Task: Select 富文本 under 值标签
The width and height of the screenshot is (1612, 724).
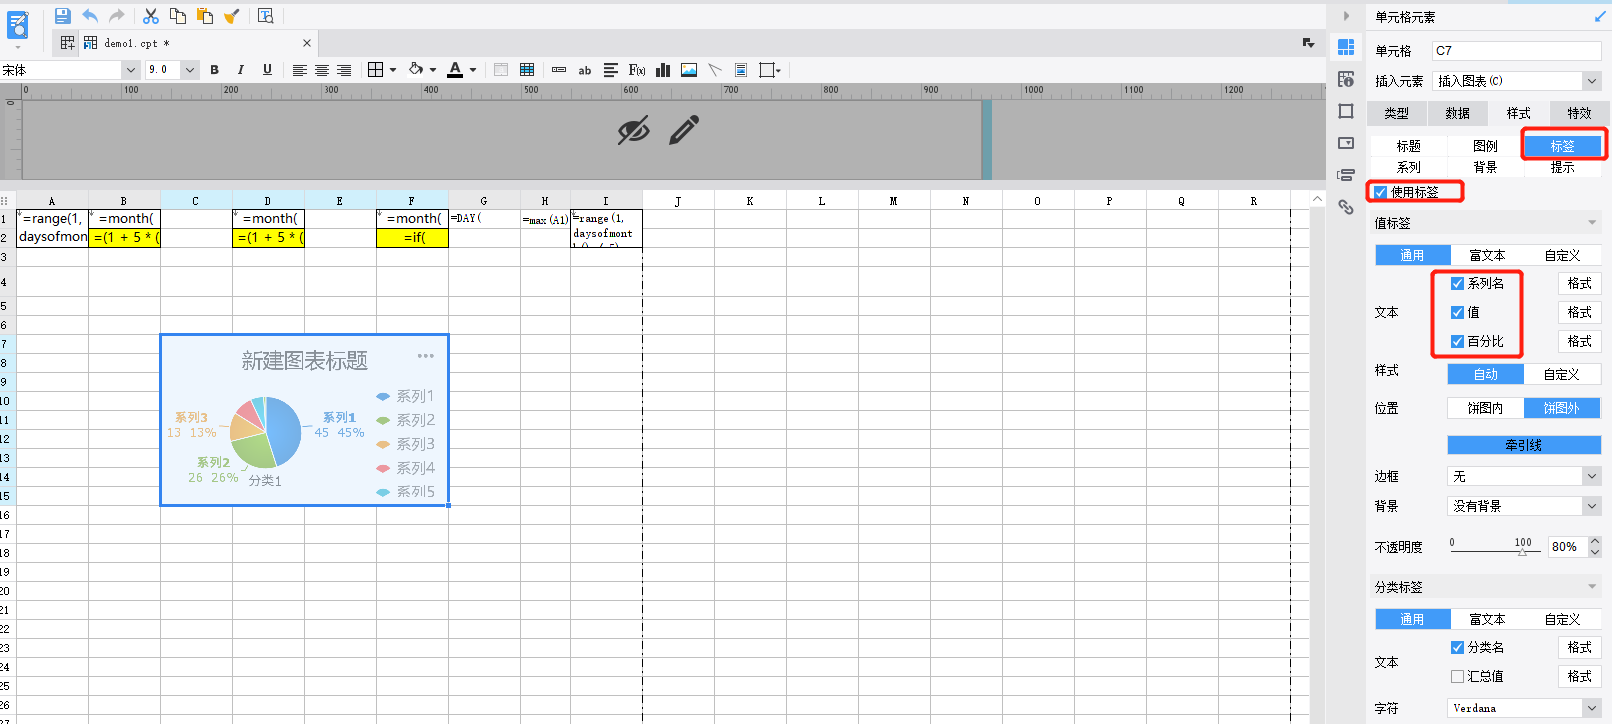Action: pos(1487,255)
